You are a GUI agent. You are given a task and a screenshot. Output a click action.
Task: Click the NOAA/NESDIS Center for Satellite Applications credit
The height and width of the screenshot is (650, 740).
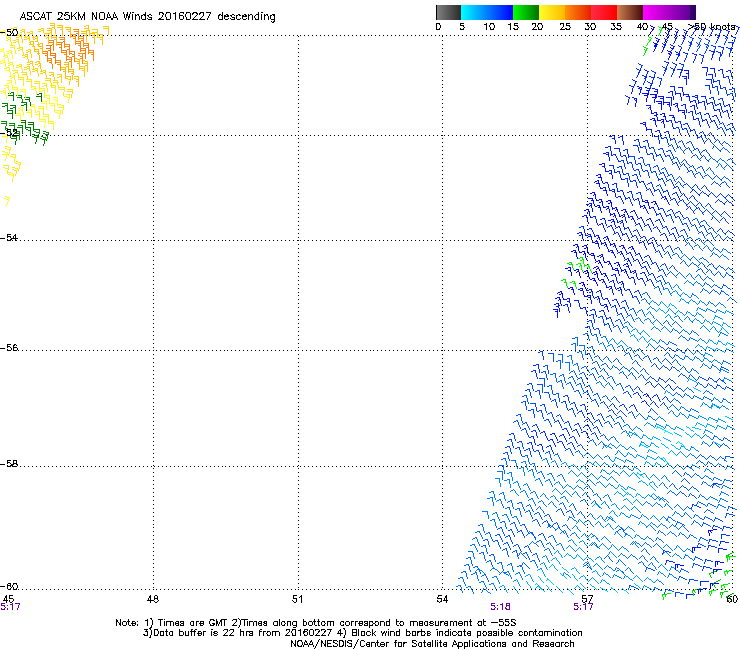tap(432, 644)
